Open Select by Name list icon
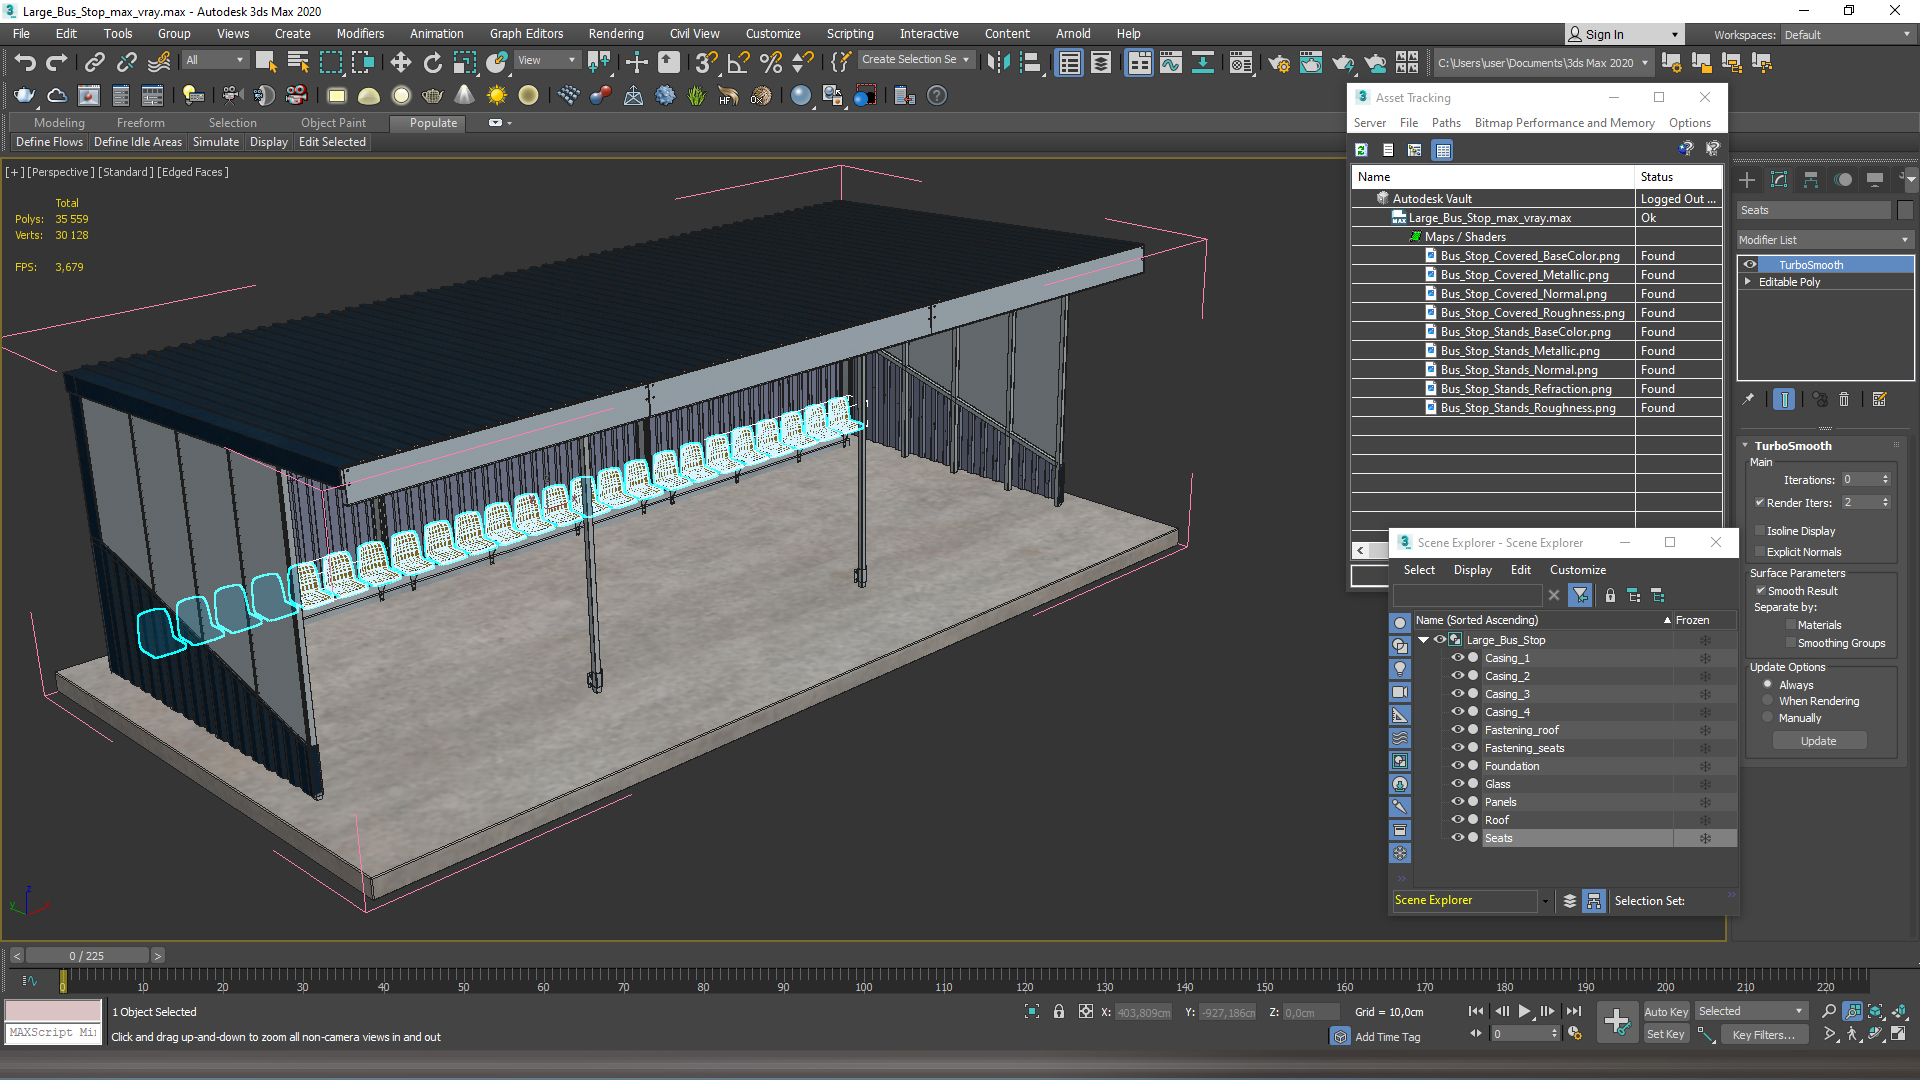The height and width of the screenshot is (1080, 1920). coord(298,62)
